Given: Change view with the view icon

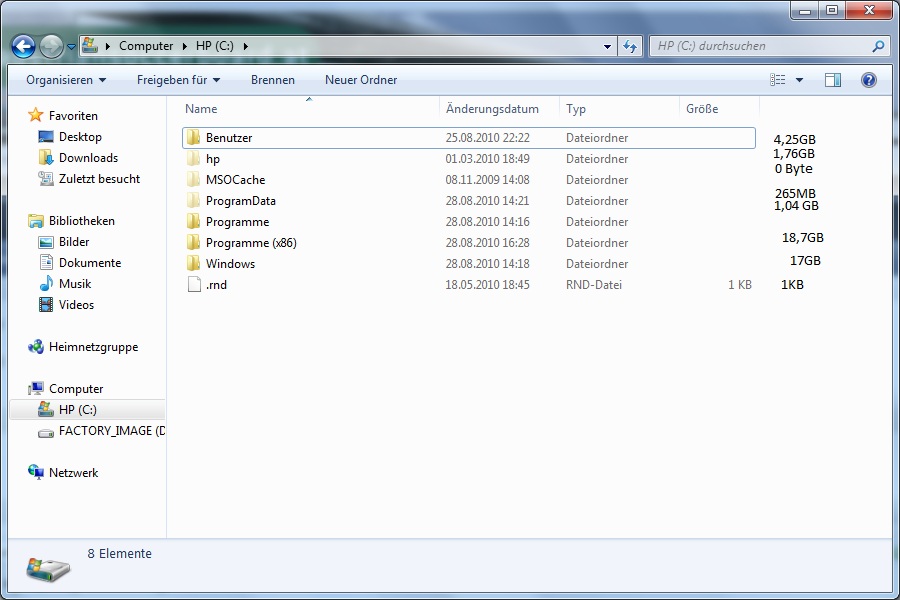Looking at the screenshot, I should click(x=778, y=80).
